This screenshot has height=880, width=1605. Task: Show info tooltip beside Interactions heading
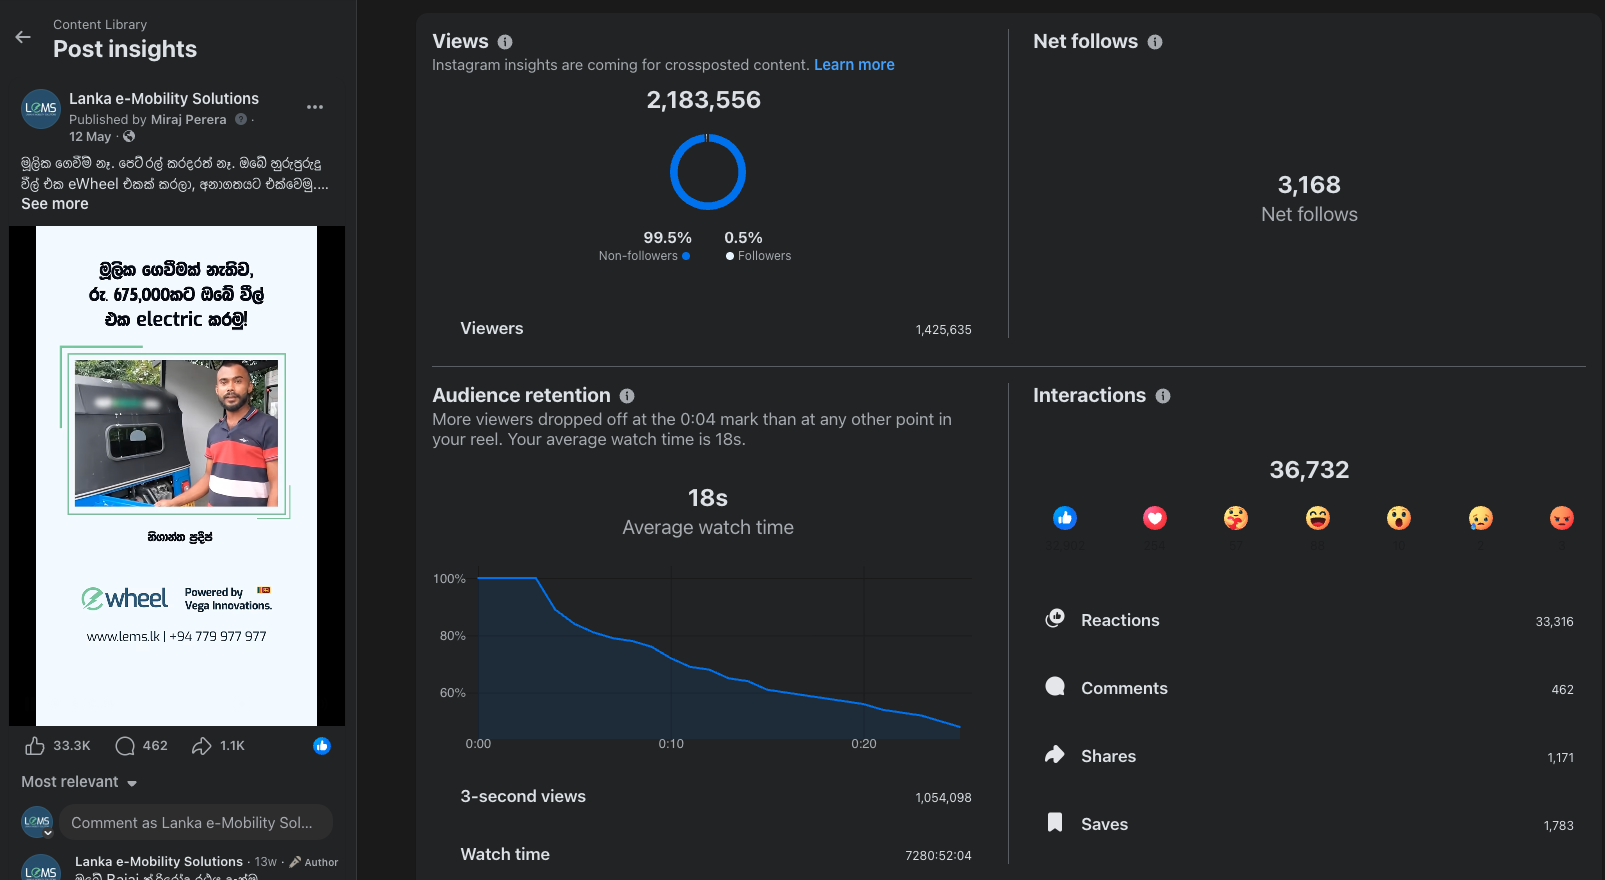(x=1163, y=396)
